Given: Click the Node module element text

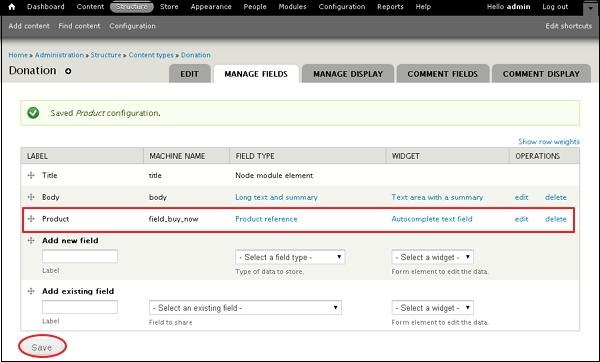Looking at the screenshot, I should (x=274, y=175).
